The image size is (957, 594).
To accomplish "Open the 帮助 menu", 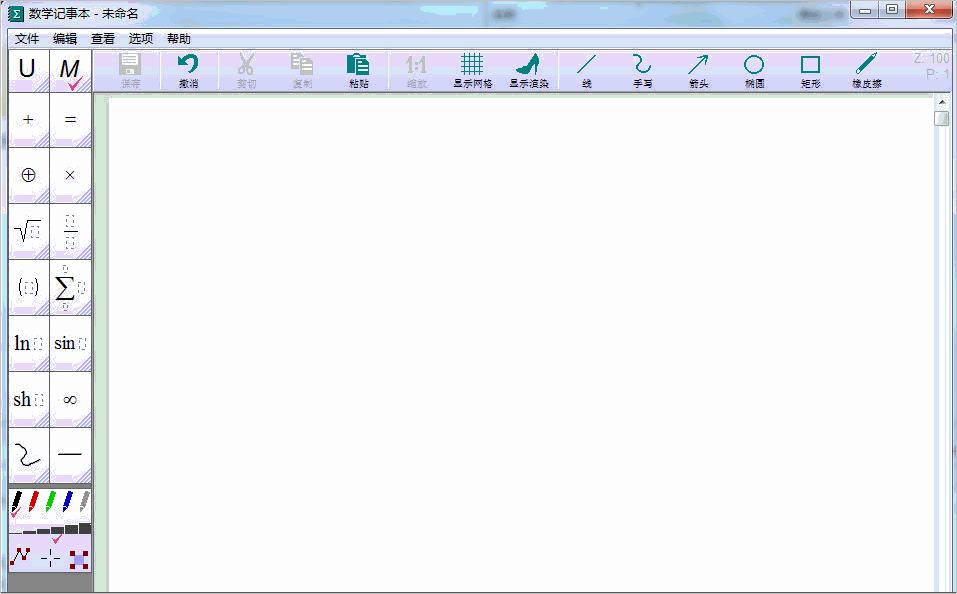I will (179, 39).
